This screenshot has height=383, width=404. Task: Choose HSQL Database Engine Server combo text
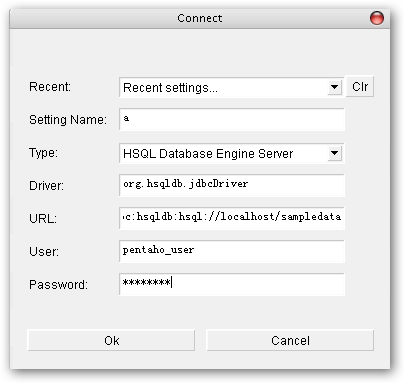pyautogui.click(x=208, y=154)
